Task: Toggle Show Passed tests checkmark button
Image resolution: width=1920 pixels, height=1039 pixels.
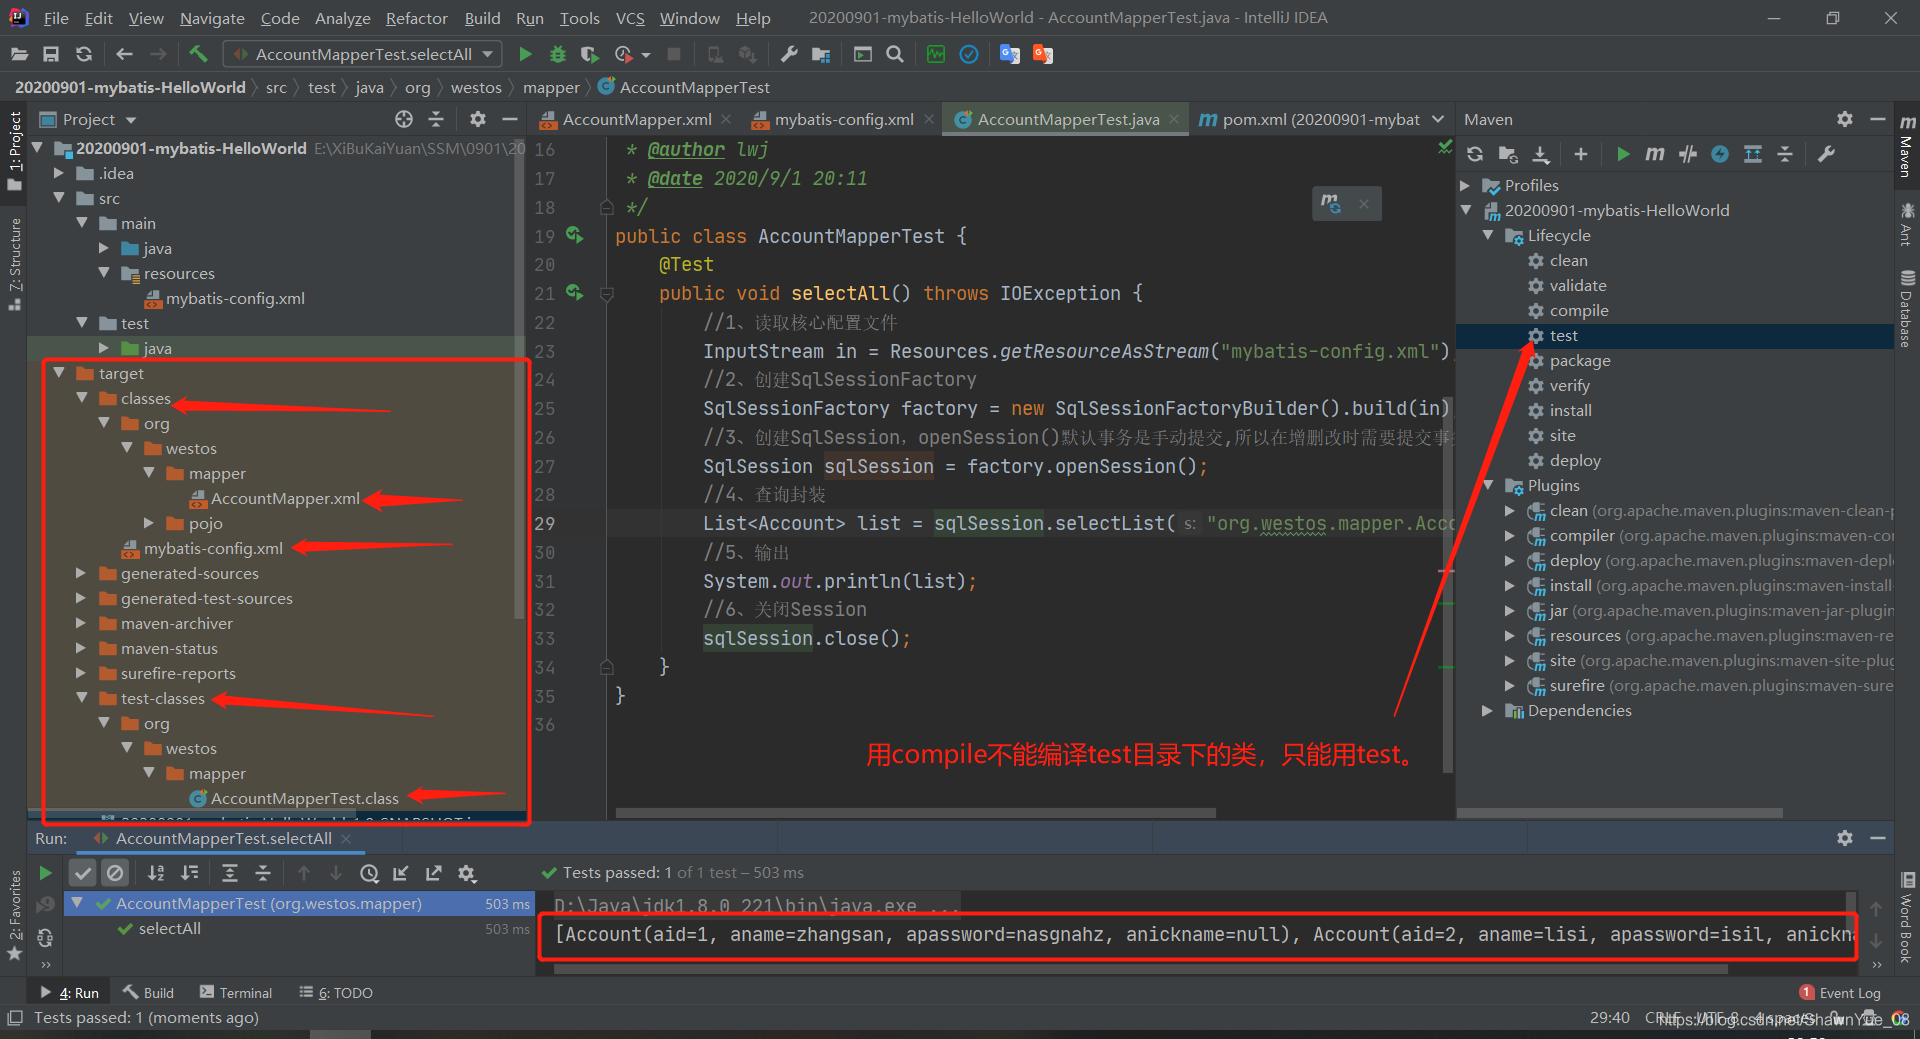Action: (x=83, y=873)
